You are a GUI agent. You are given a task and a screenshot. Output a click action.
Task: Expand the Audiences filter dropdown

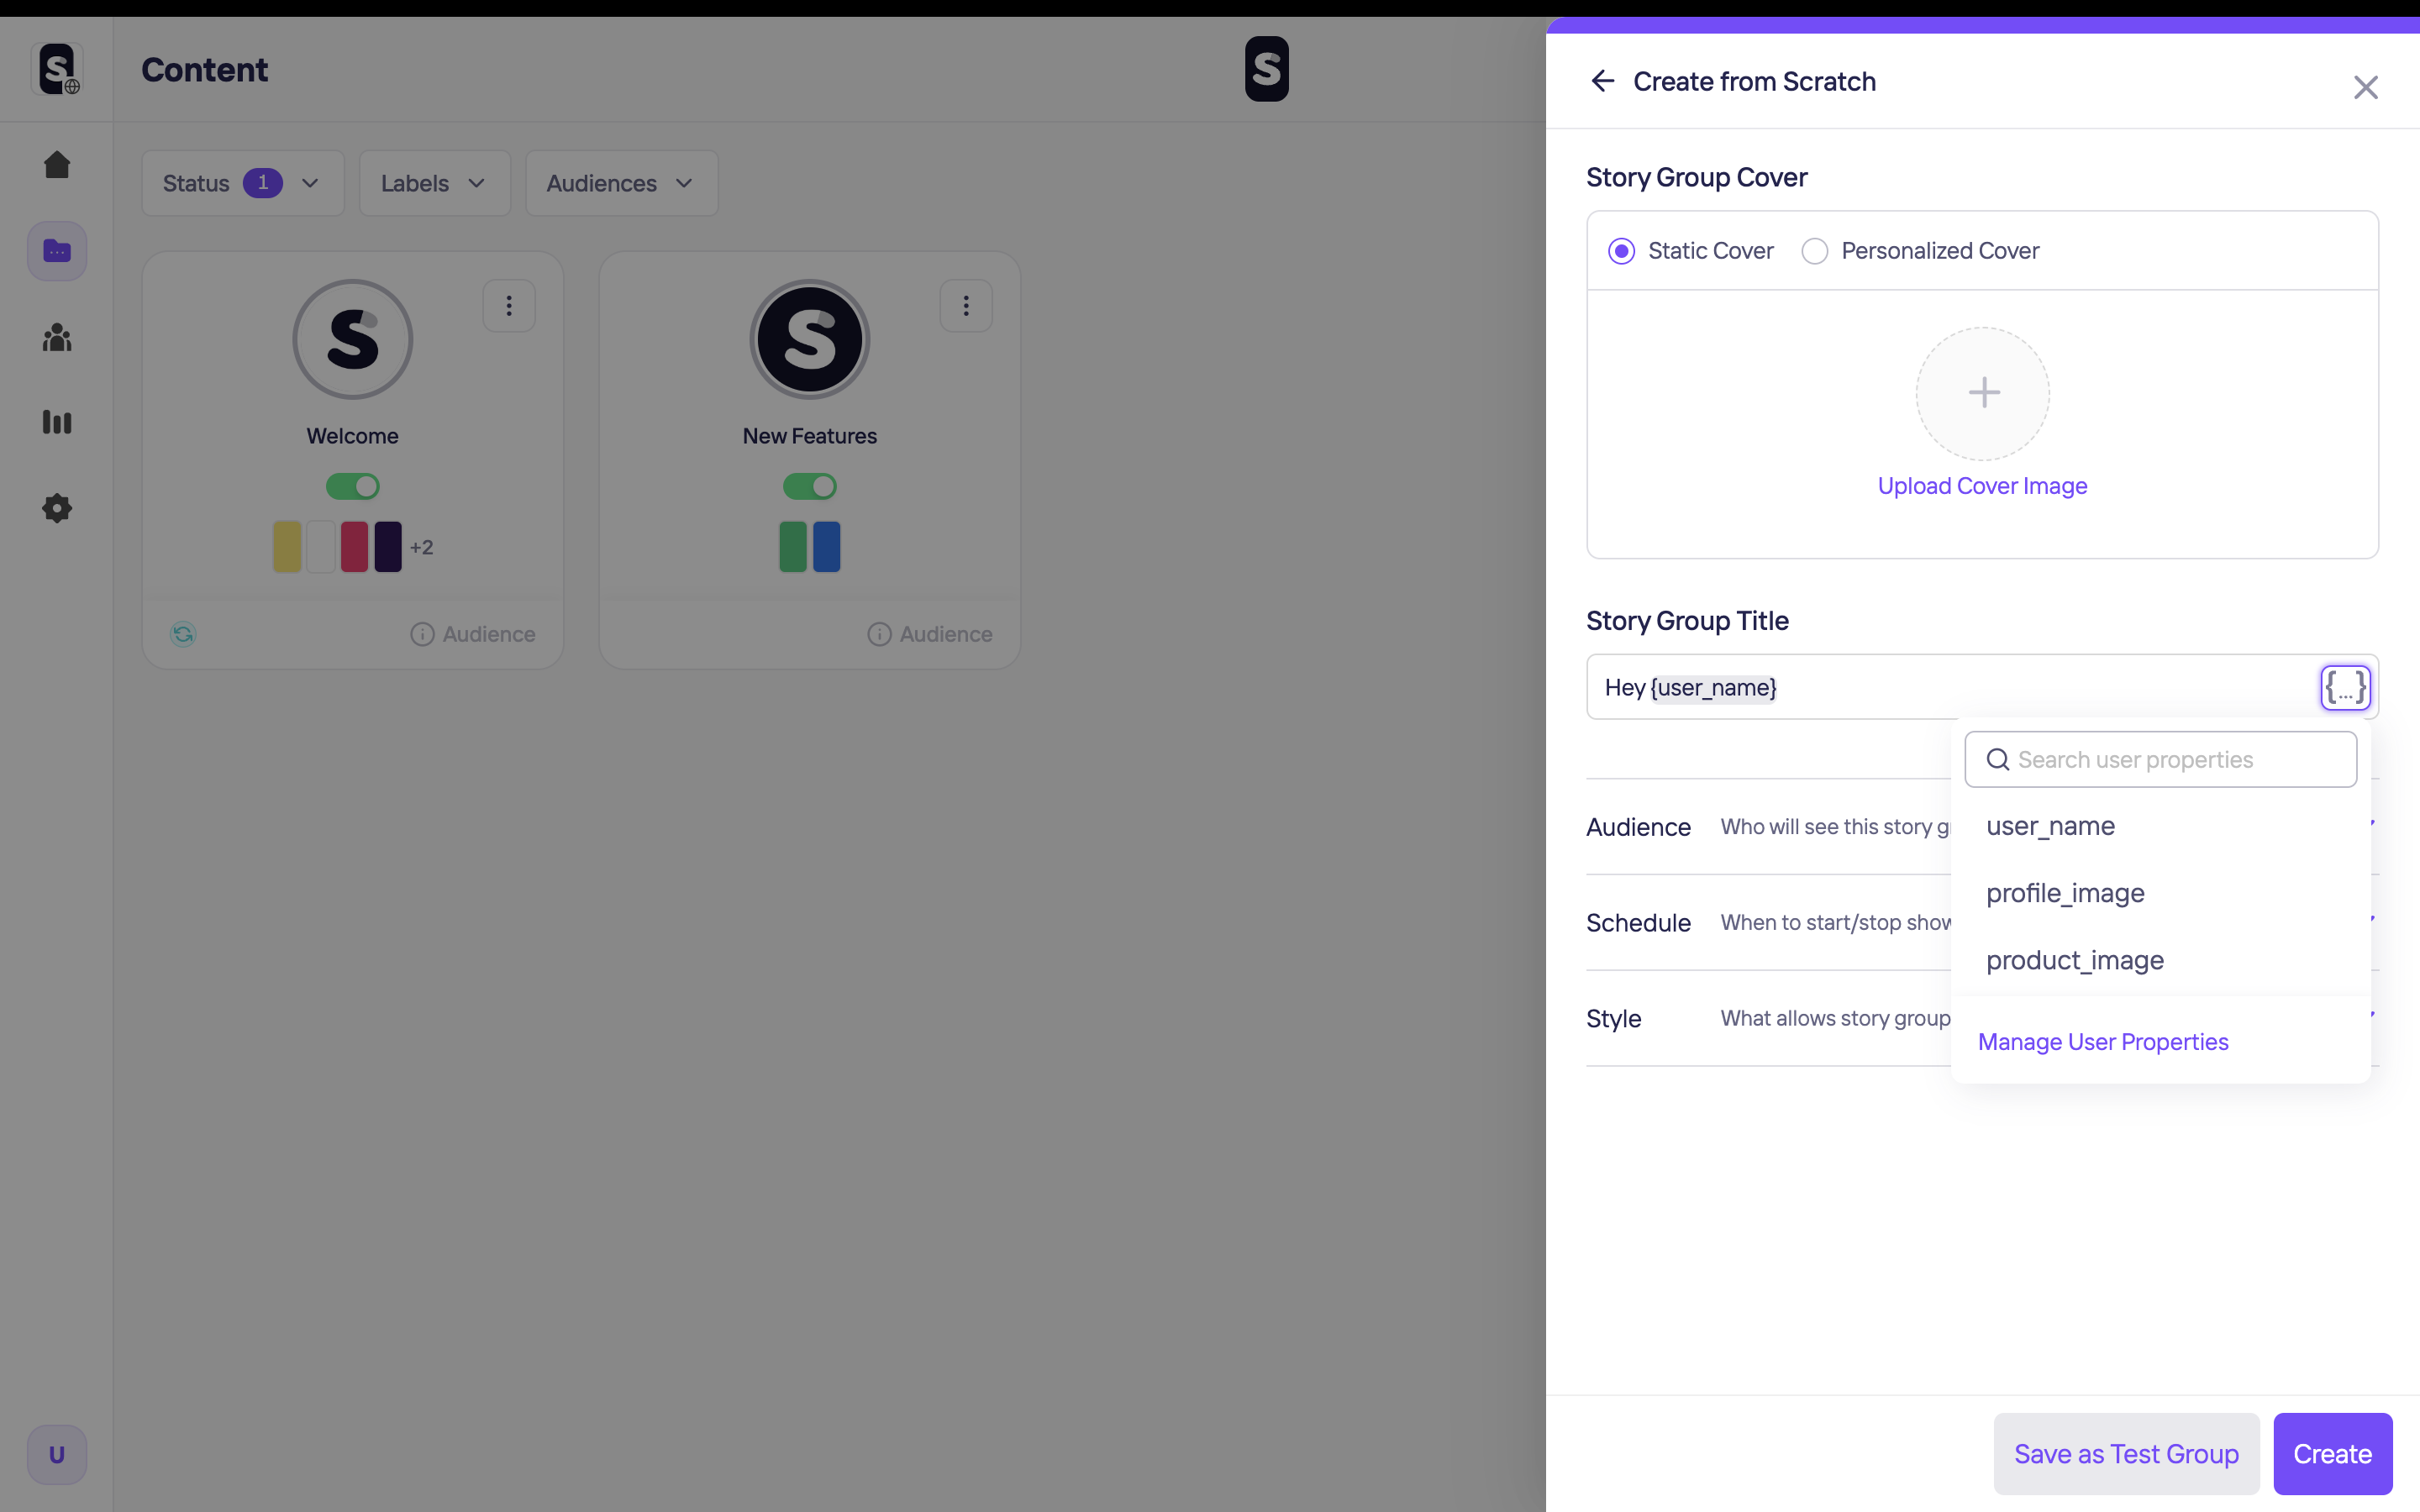621,184
